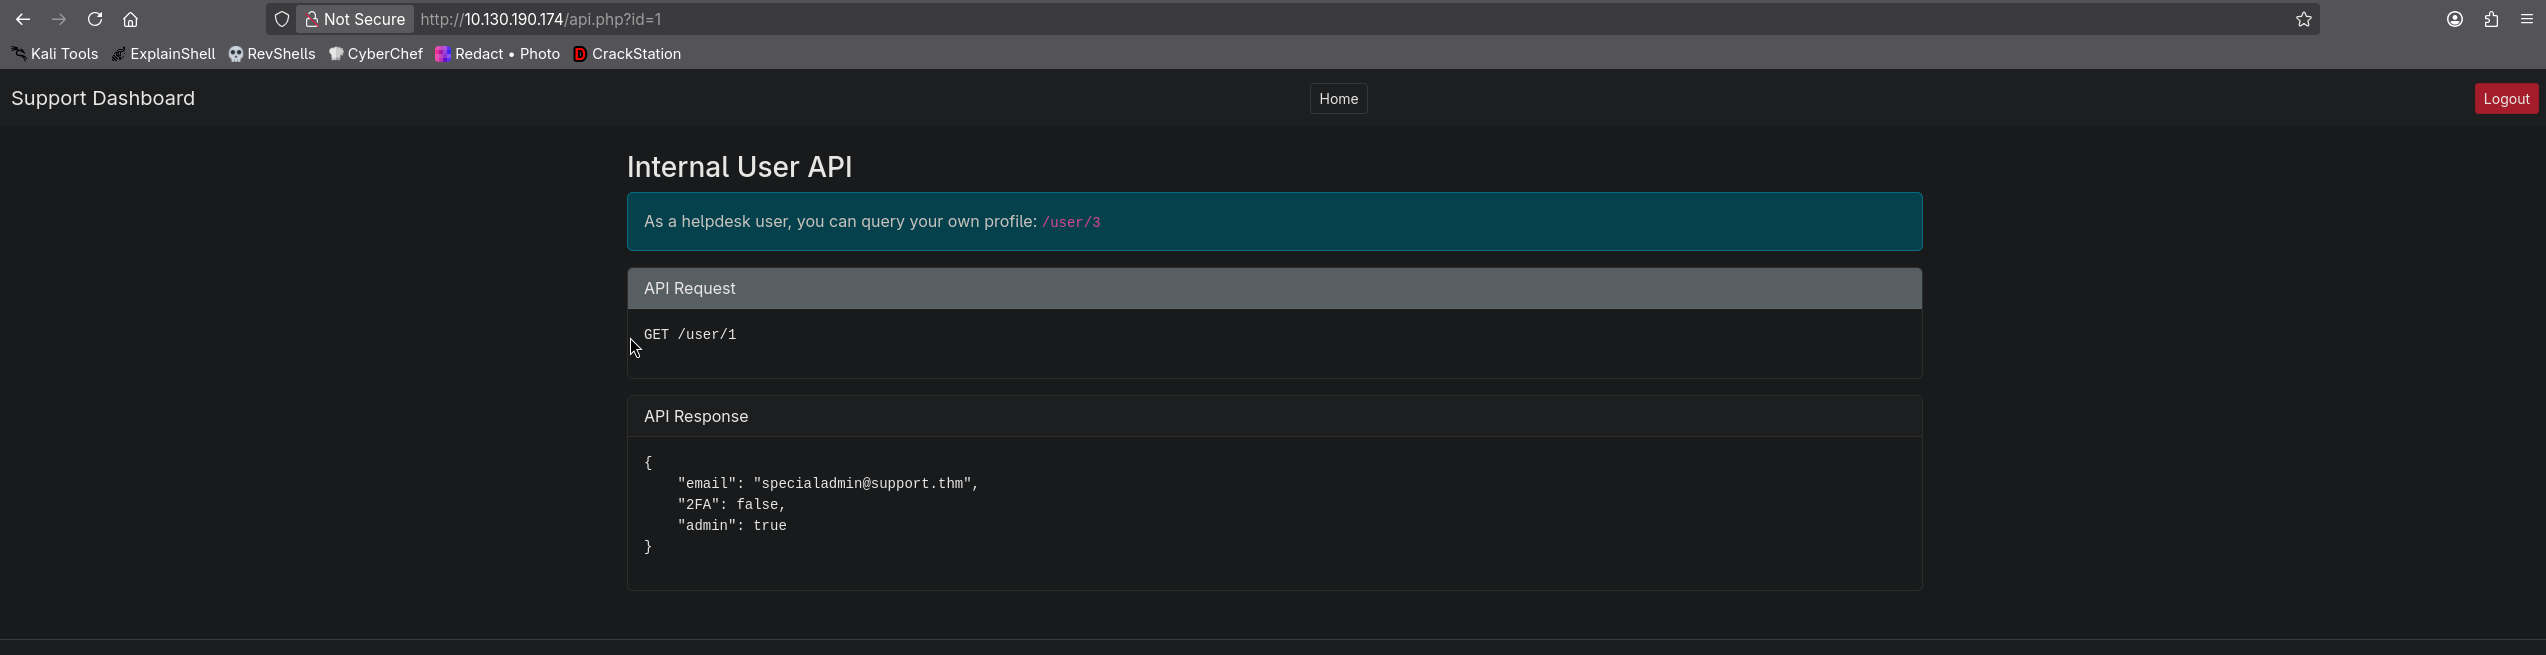Open the ExplainShell bookmark
2546x655 pixels.
[x=164, y=54]
